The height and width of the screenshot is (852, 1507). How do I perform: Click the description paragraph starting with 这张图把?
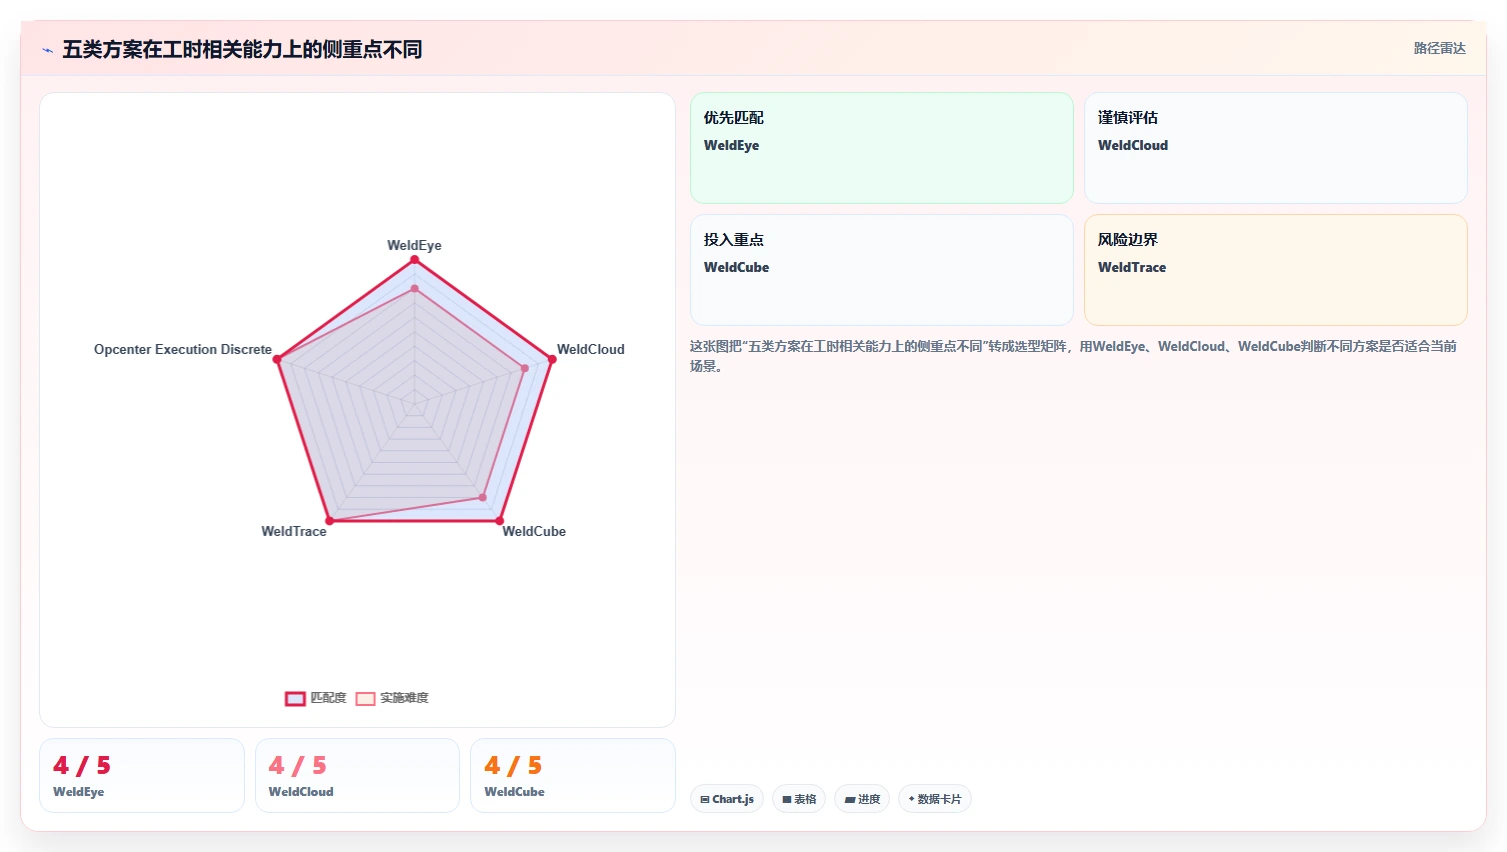tap(1073, 356)
